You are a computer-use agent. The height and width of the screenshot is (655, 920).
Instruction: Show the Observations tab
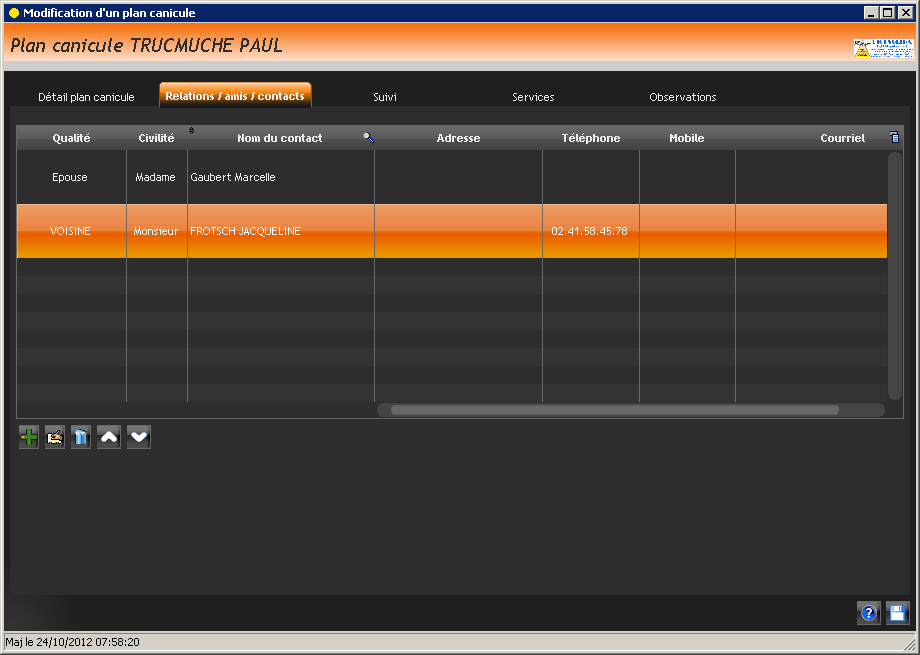[x=682, y=97]
